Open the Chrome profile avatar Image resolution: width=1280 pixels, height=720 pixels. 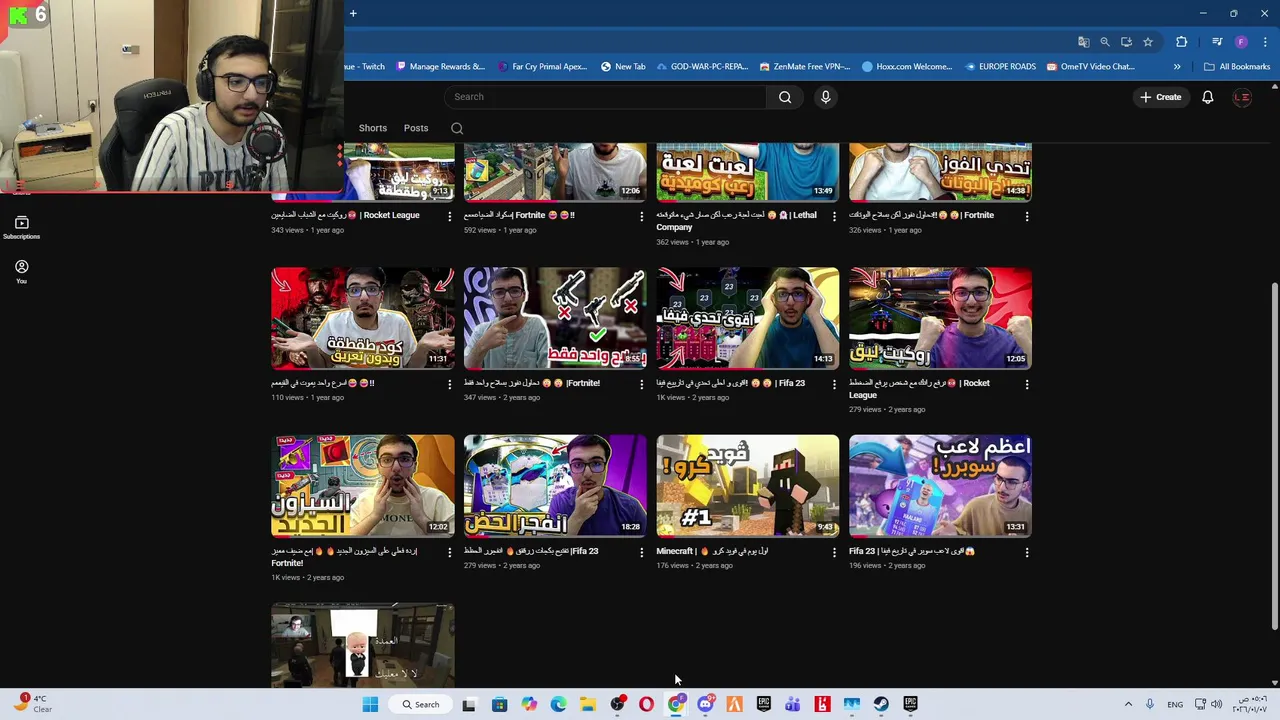[x=1241, y=42]
